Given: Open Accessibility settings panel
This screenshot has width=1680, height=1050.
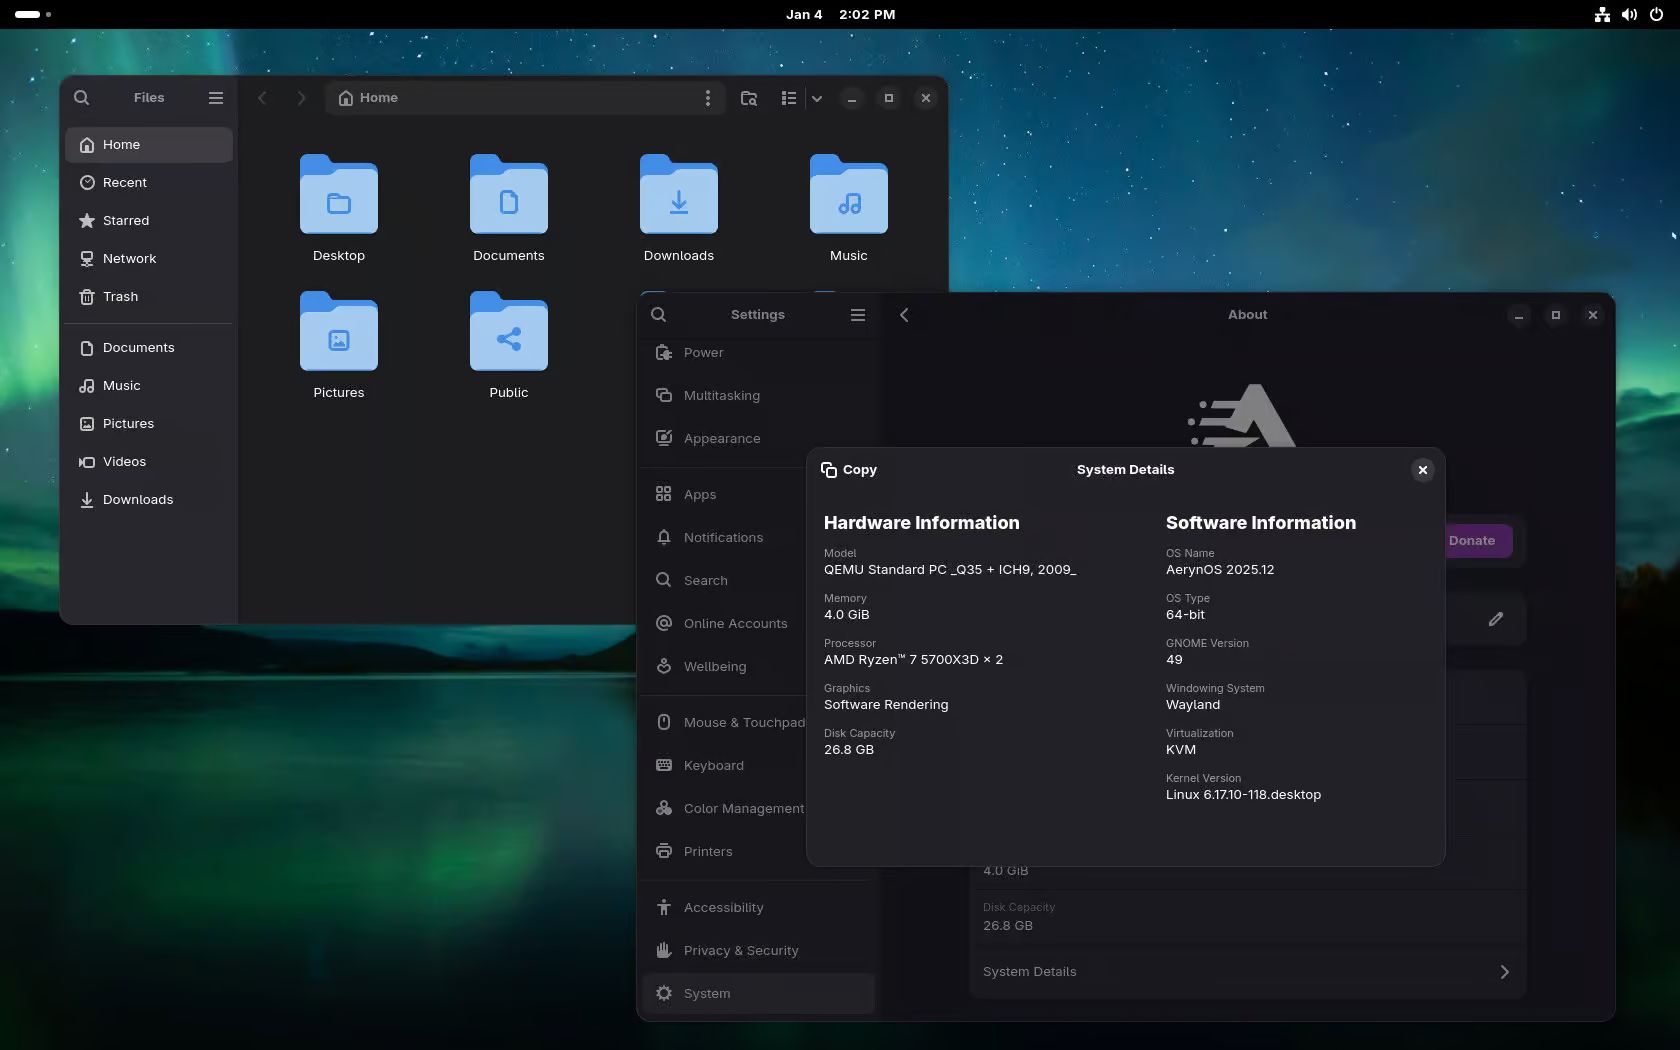Looking at the screenshot, I should click(723, 908).
